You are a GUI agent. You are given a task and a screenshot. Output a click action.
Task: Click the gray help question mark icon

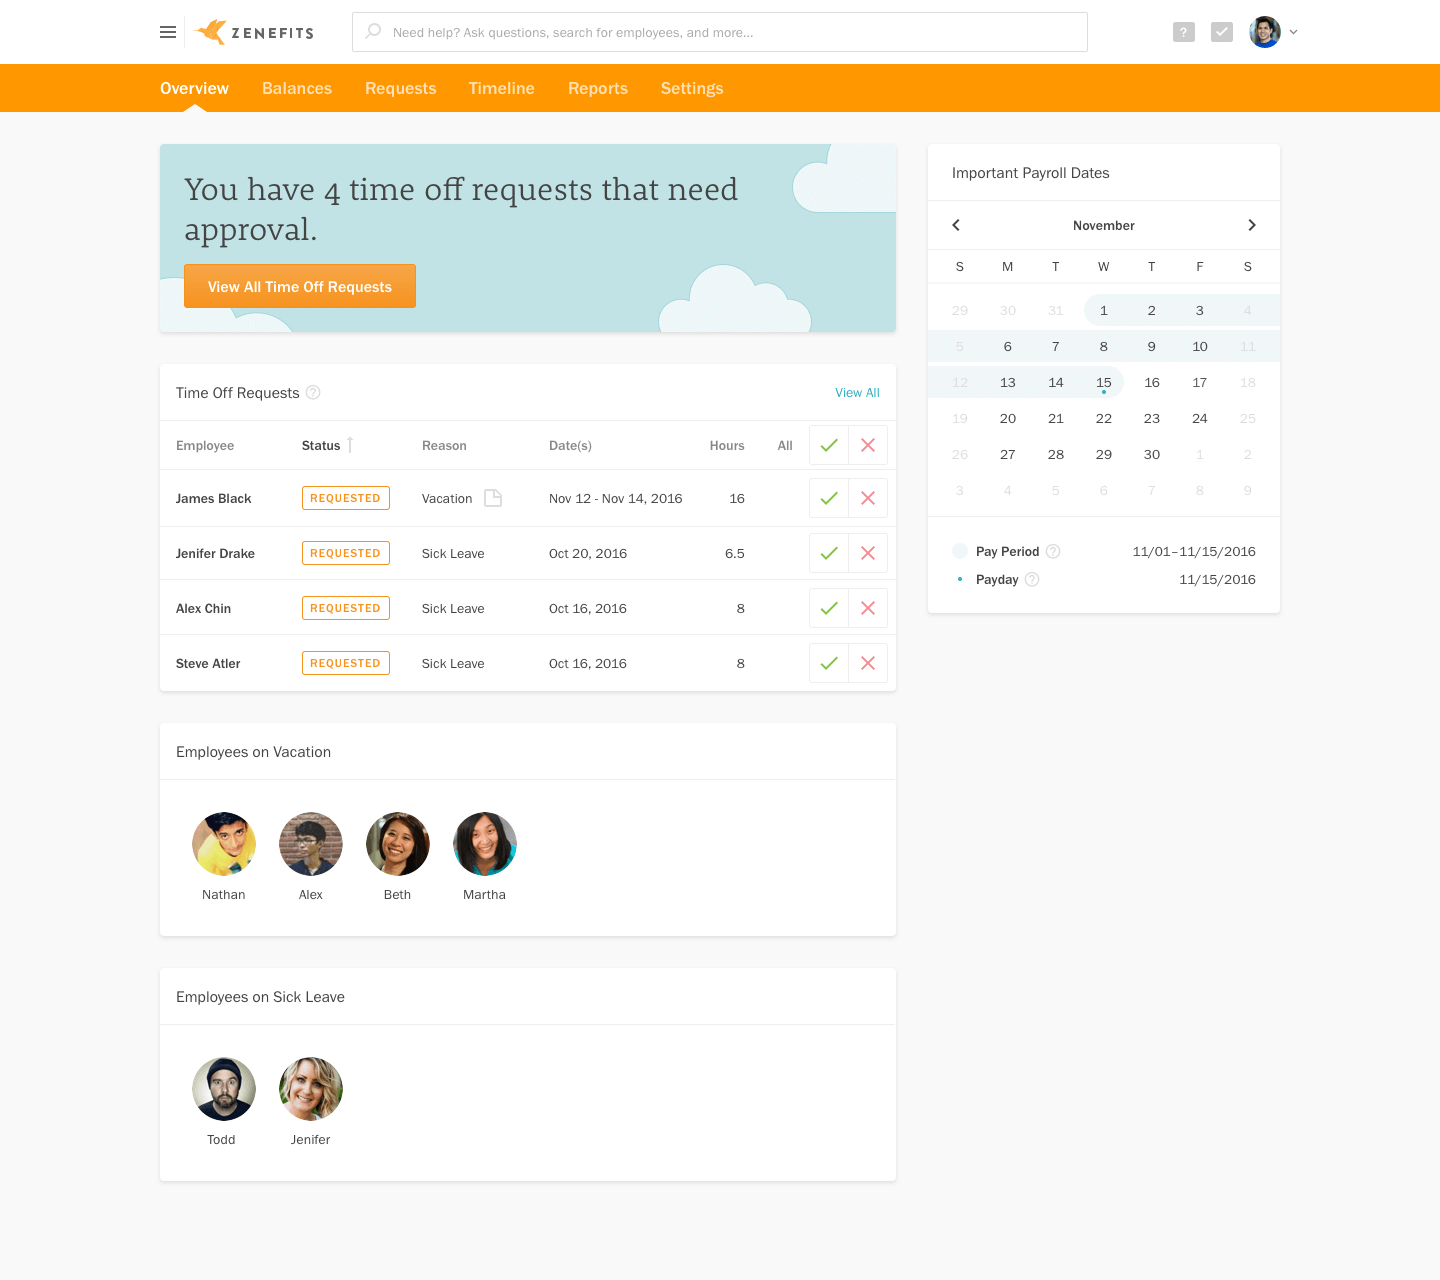pyautogui.click(x=1184, y=32)
